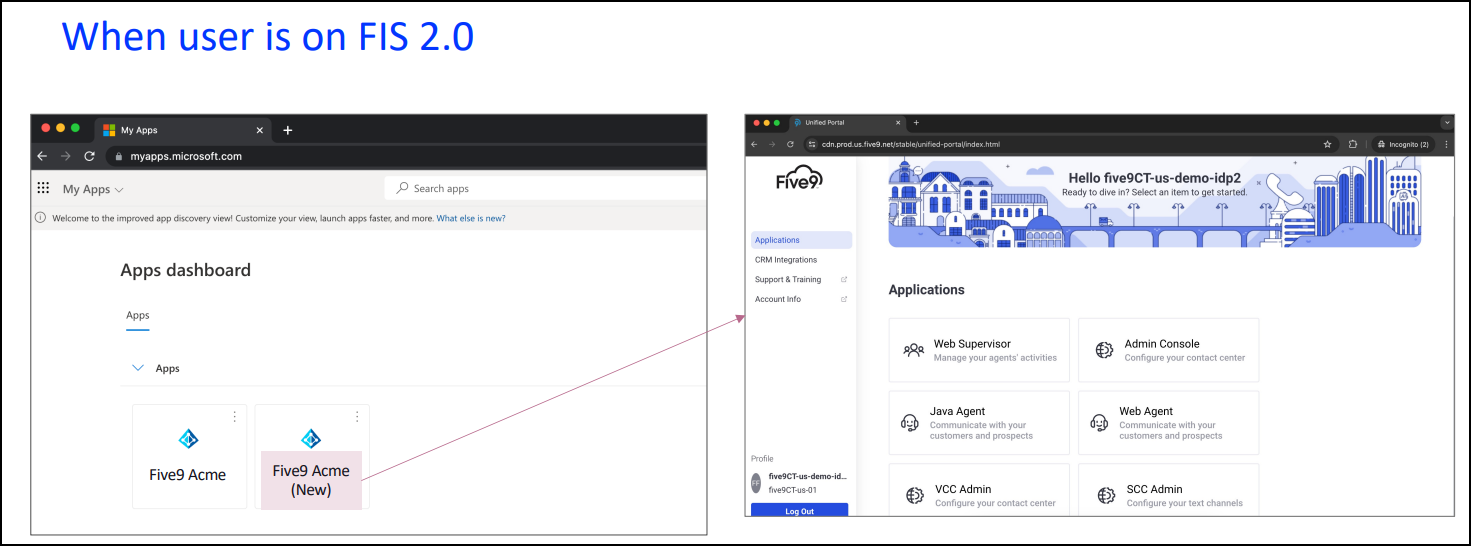Image resolution: width=1471 pixels, height=546 pixels.
Task: Click the VCC Admin gear icon
Action: point(914,495)
